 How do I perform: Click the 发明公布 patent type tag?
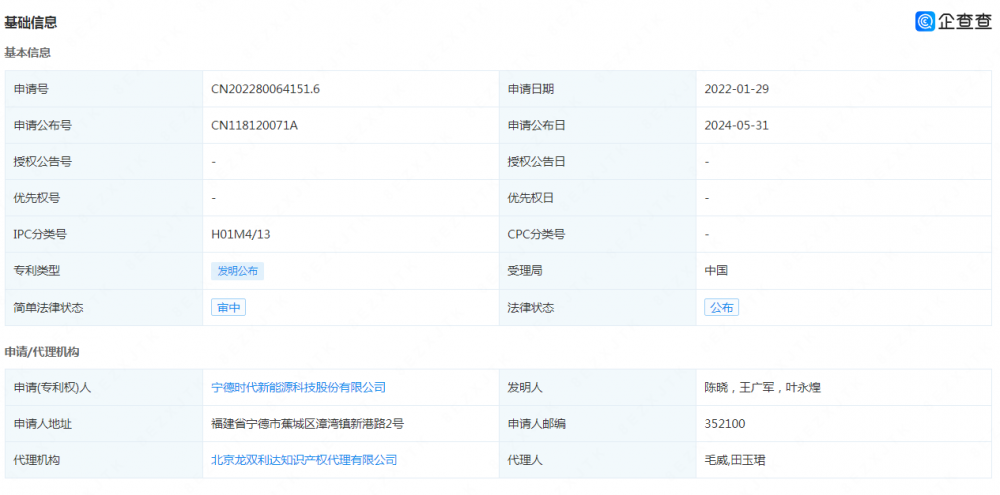(x=237, y=271)
